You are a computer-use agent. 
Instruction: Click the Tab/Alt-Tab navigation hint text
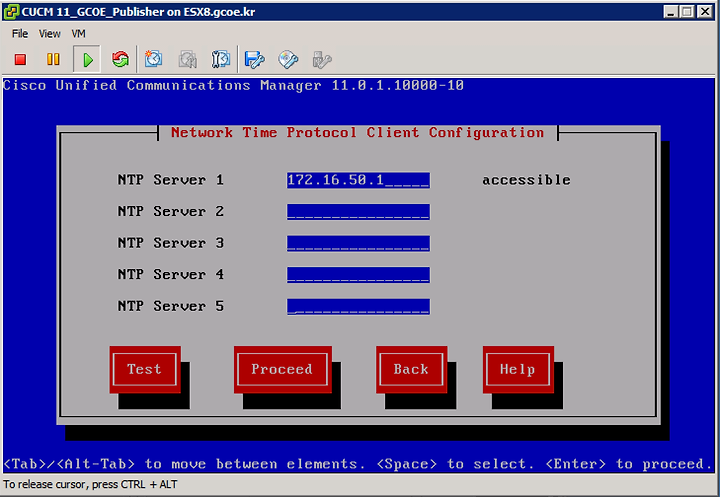[358, 464]
